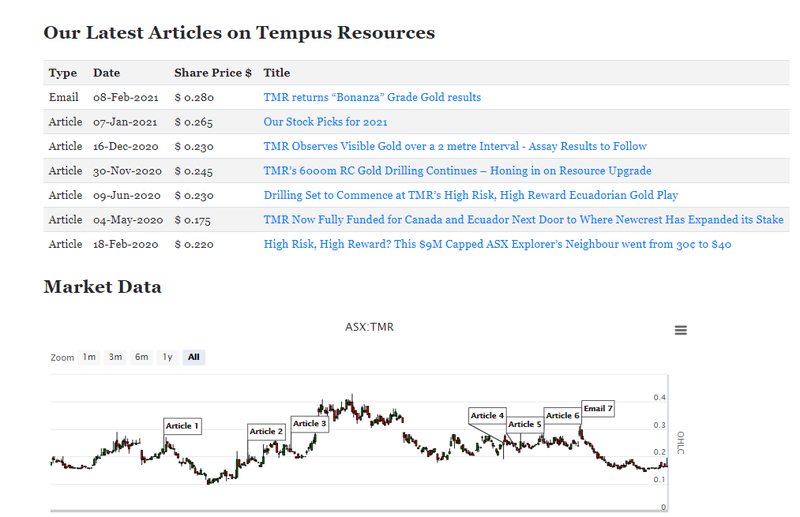Click the Date column header
Image resolution: width=800 pixels, height=517 pixels.
click(106, 73)
